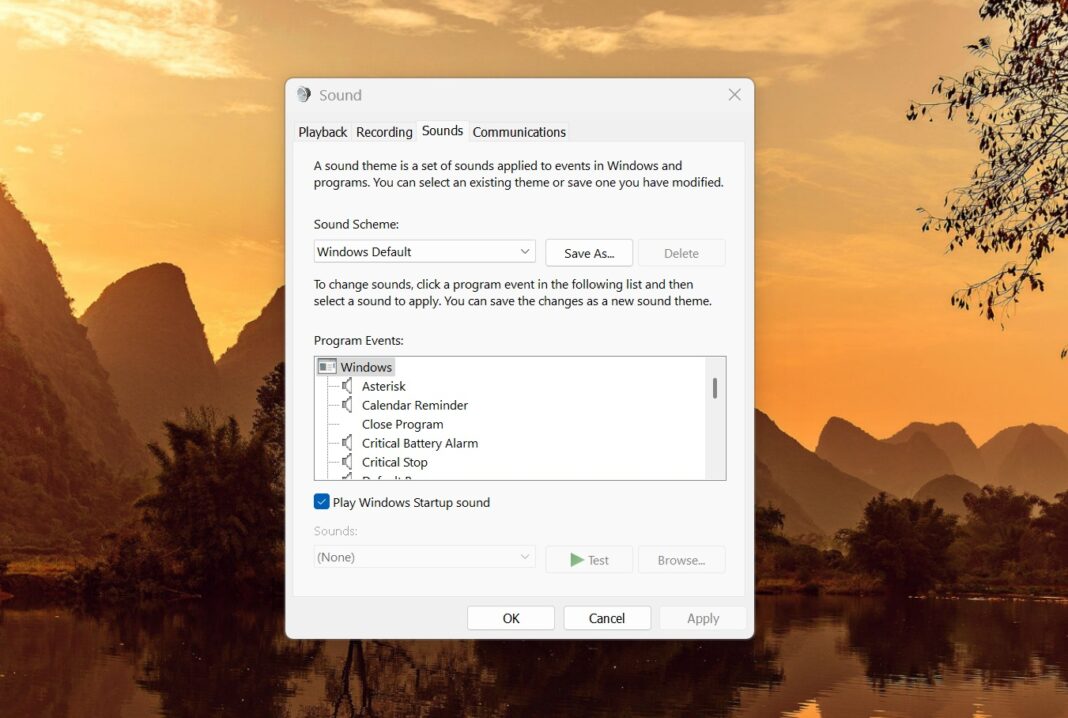
Task: Open the Recording tab
Action: point(384,131)
